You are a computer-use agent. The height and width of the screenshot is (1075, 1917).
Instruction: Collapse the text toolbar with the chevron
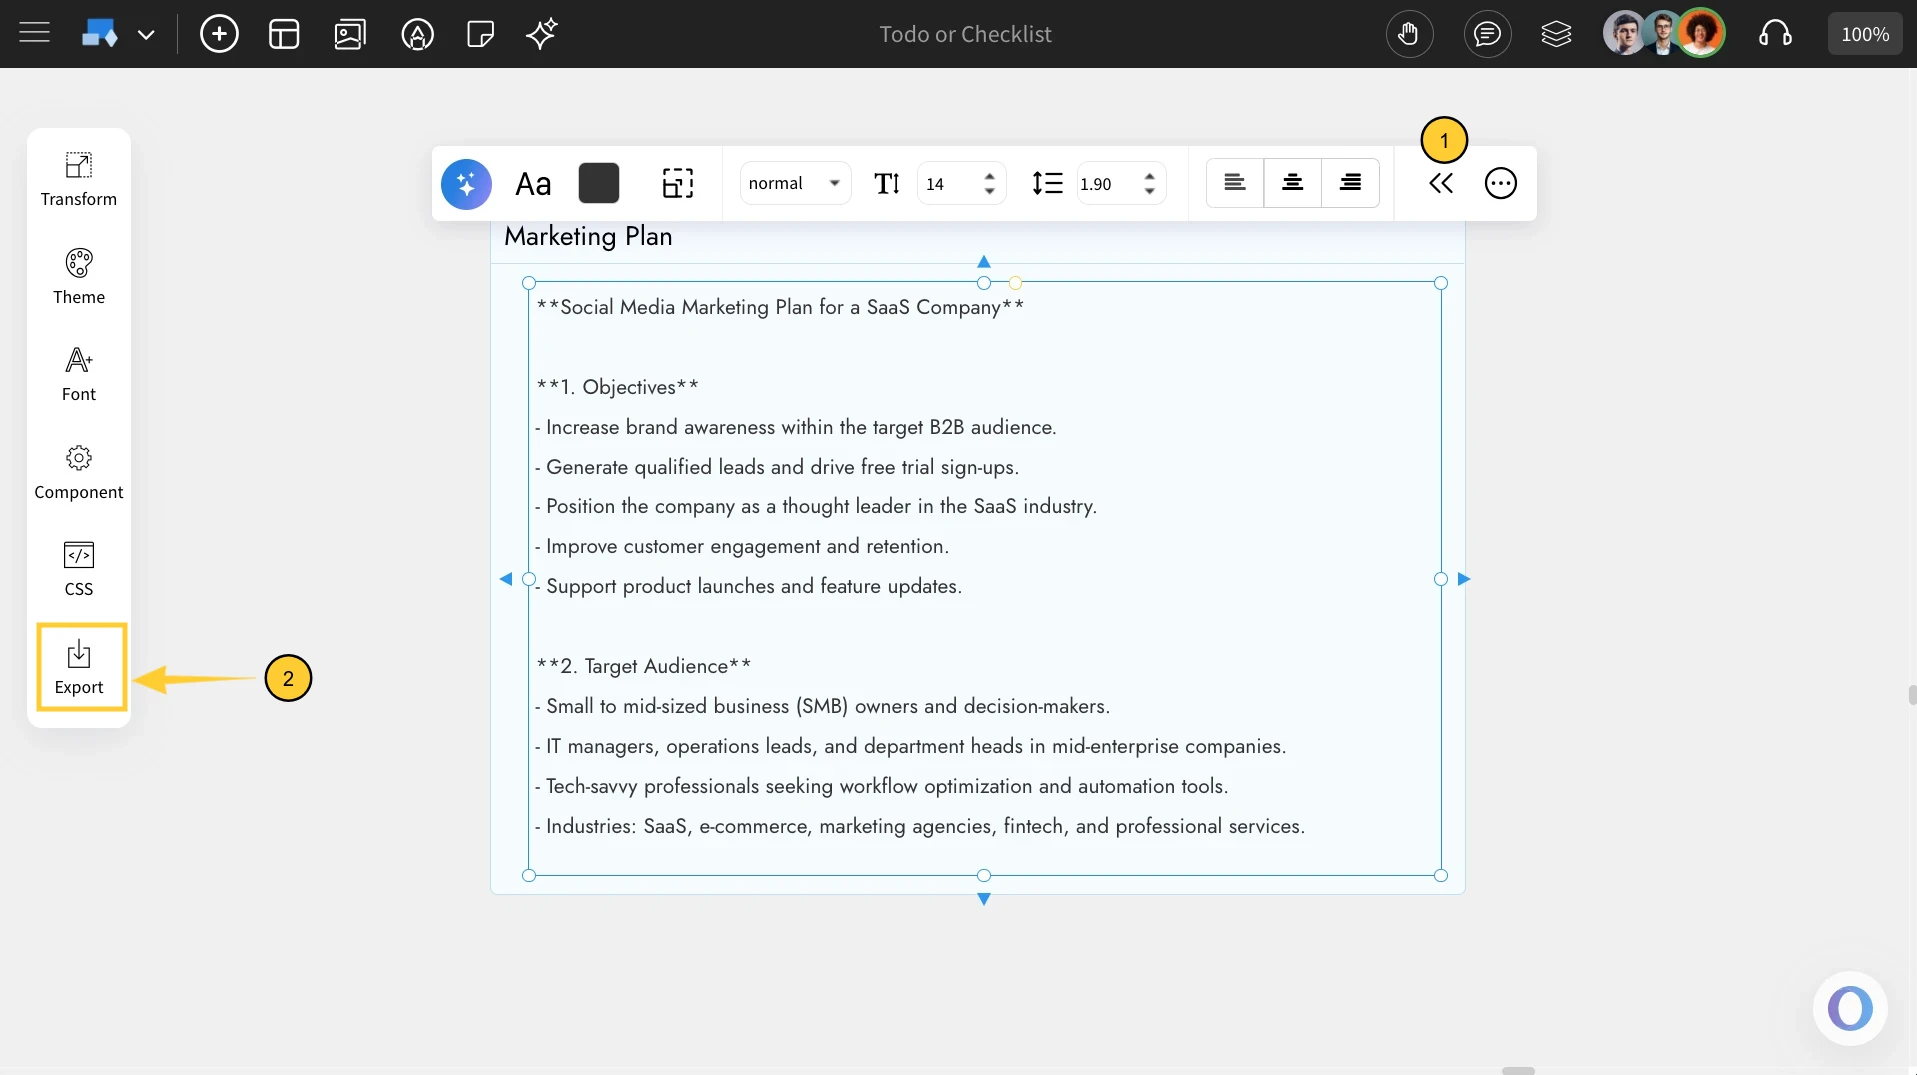pyautogui.click(x=1440, y=183)
